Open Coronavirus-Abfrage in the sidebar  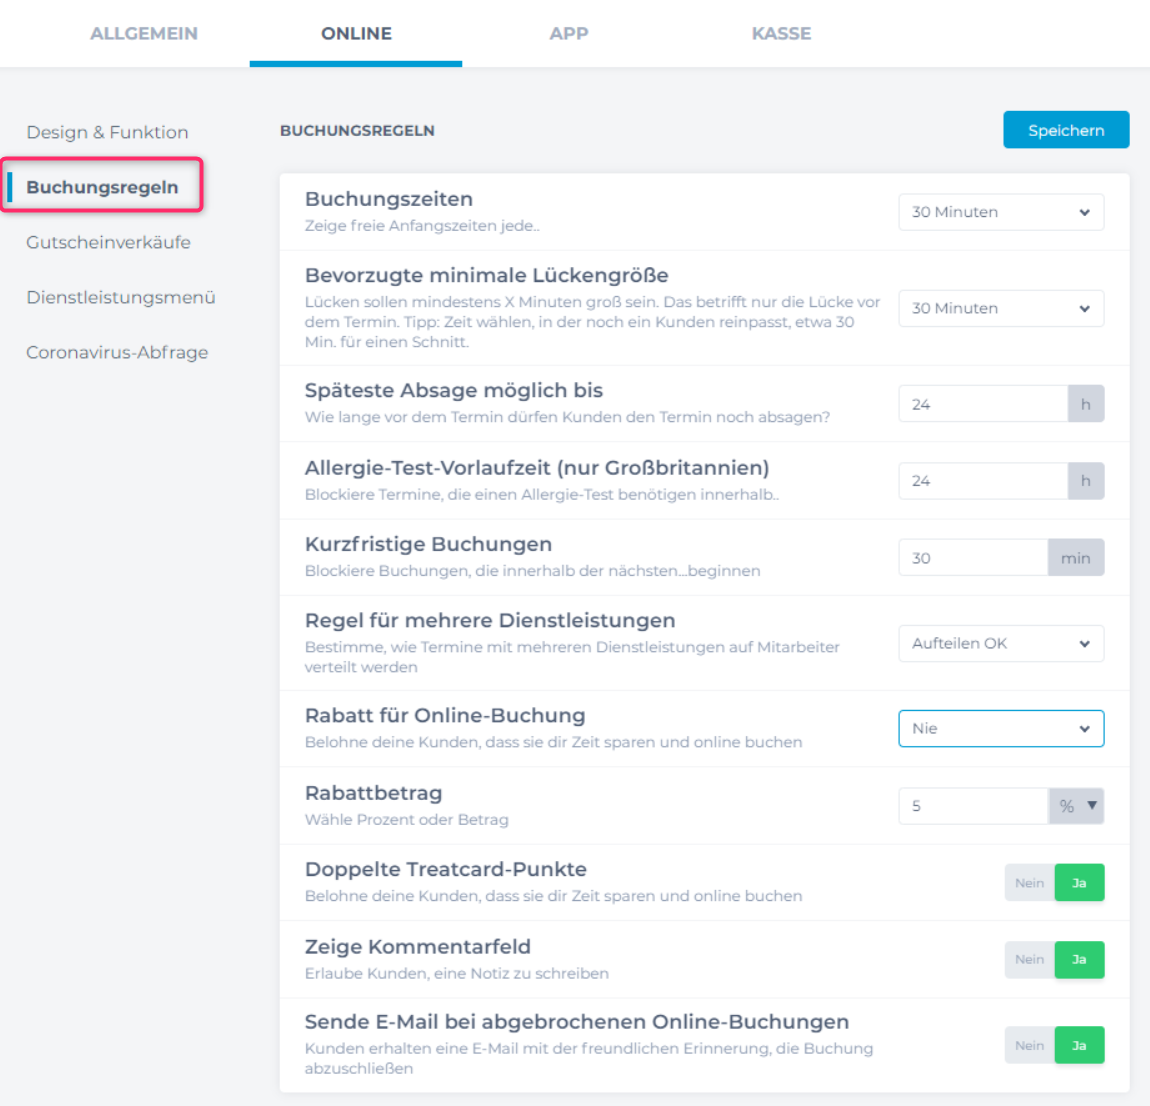click(117, 352)
